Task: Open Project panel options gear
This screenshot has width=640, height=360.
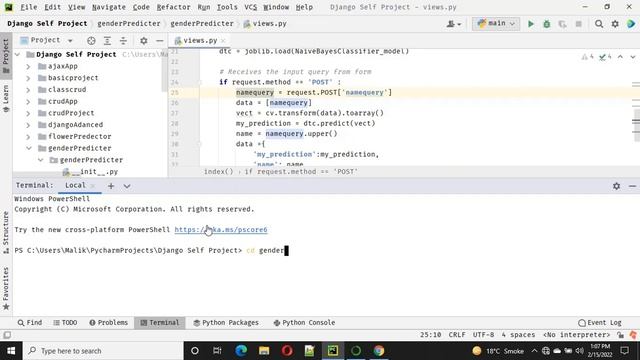Action: pos(143,40)
